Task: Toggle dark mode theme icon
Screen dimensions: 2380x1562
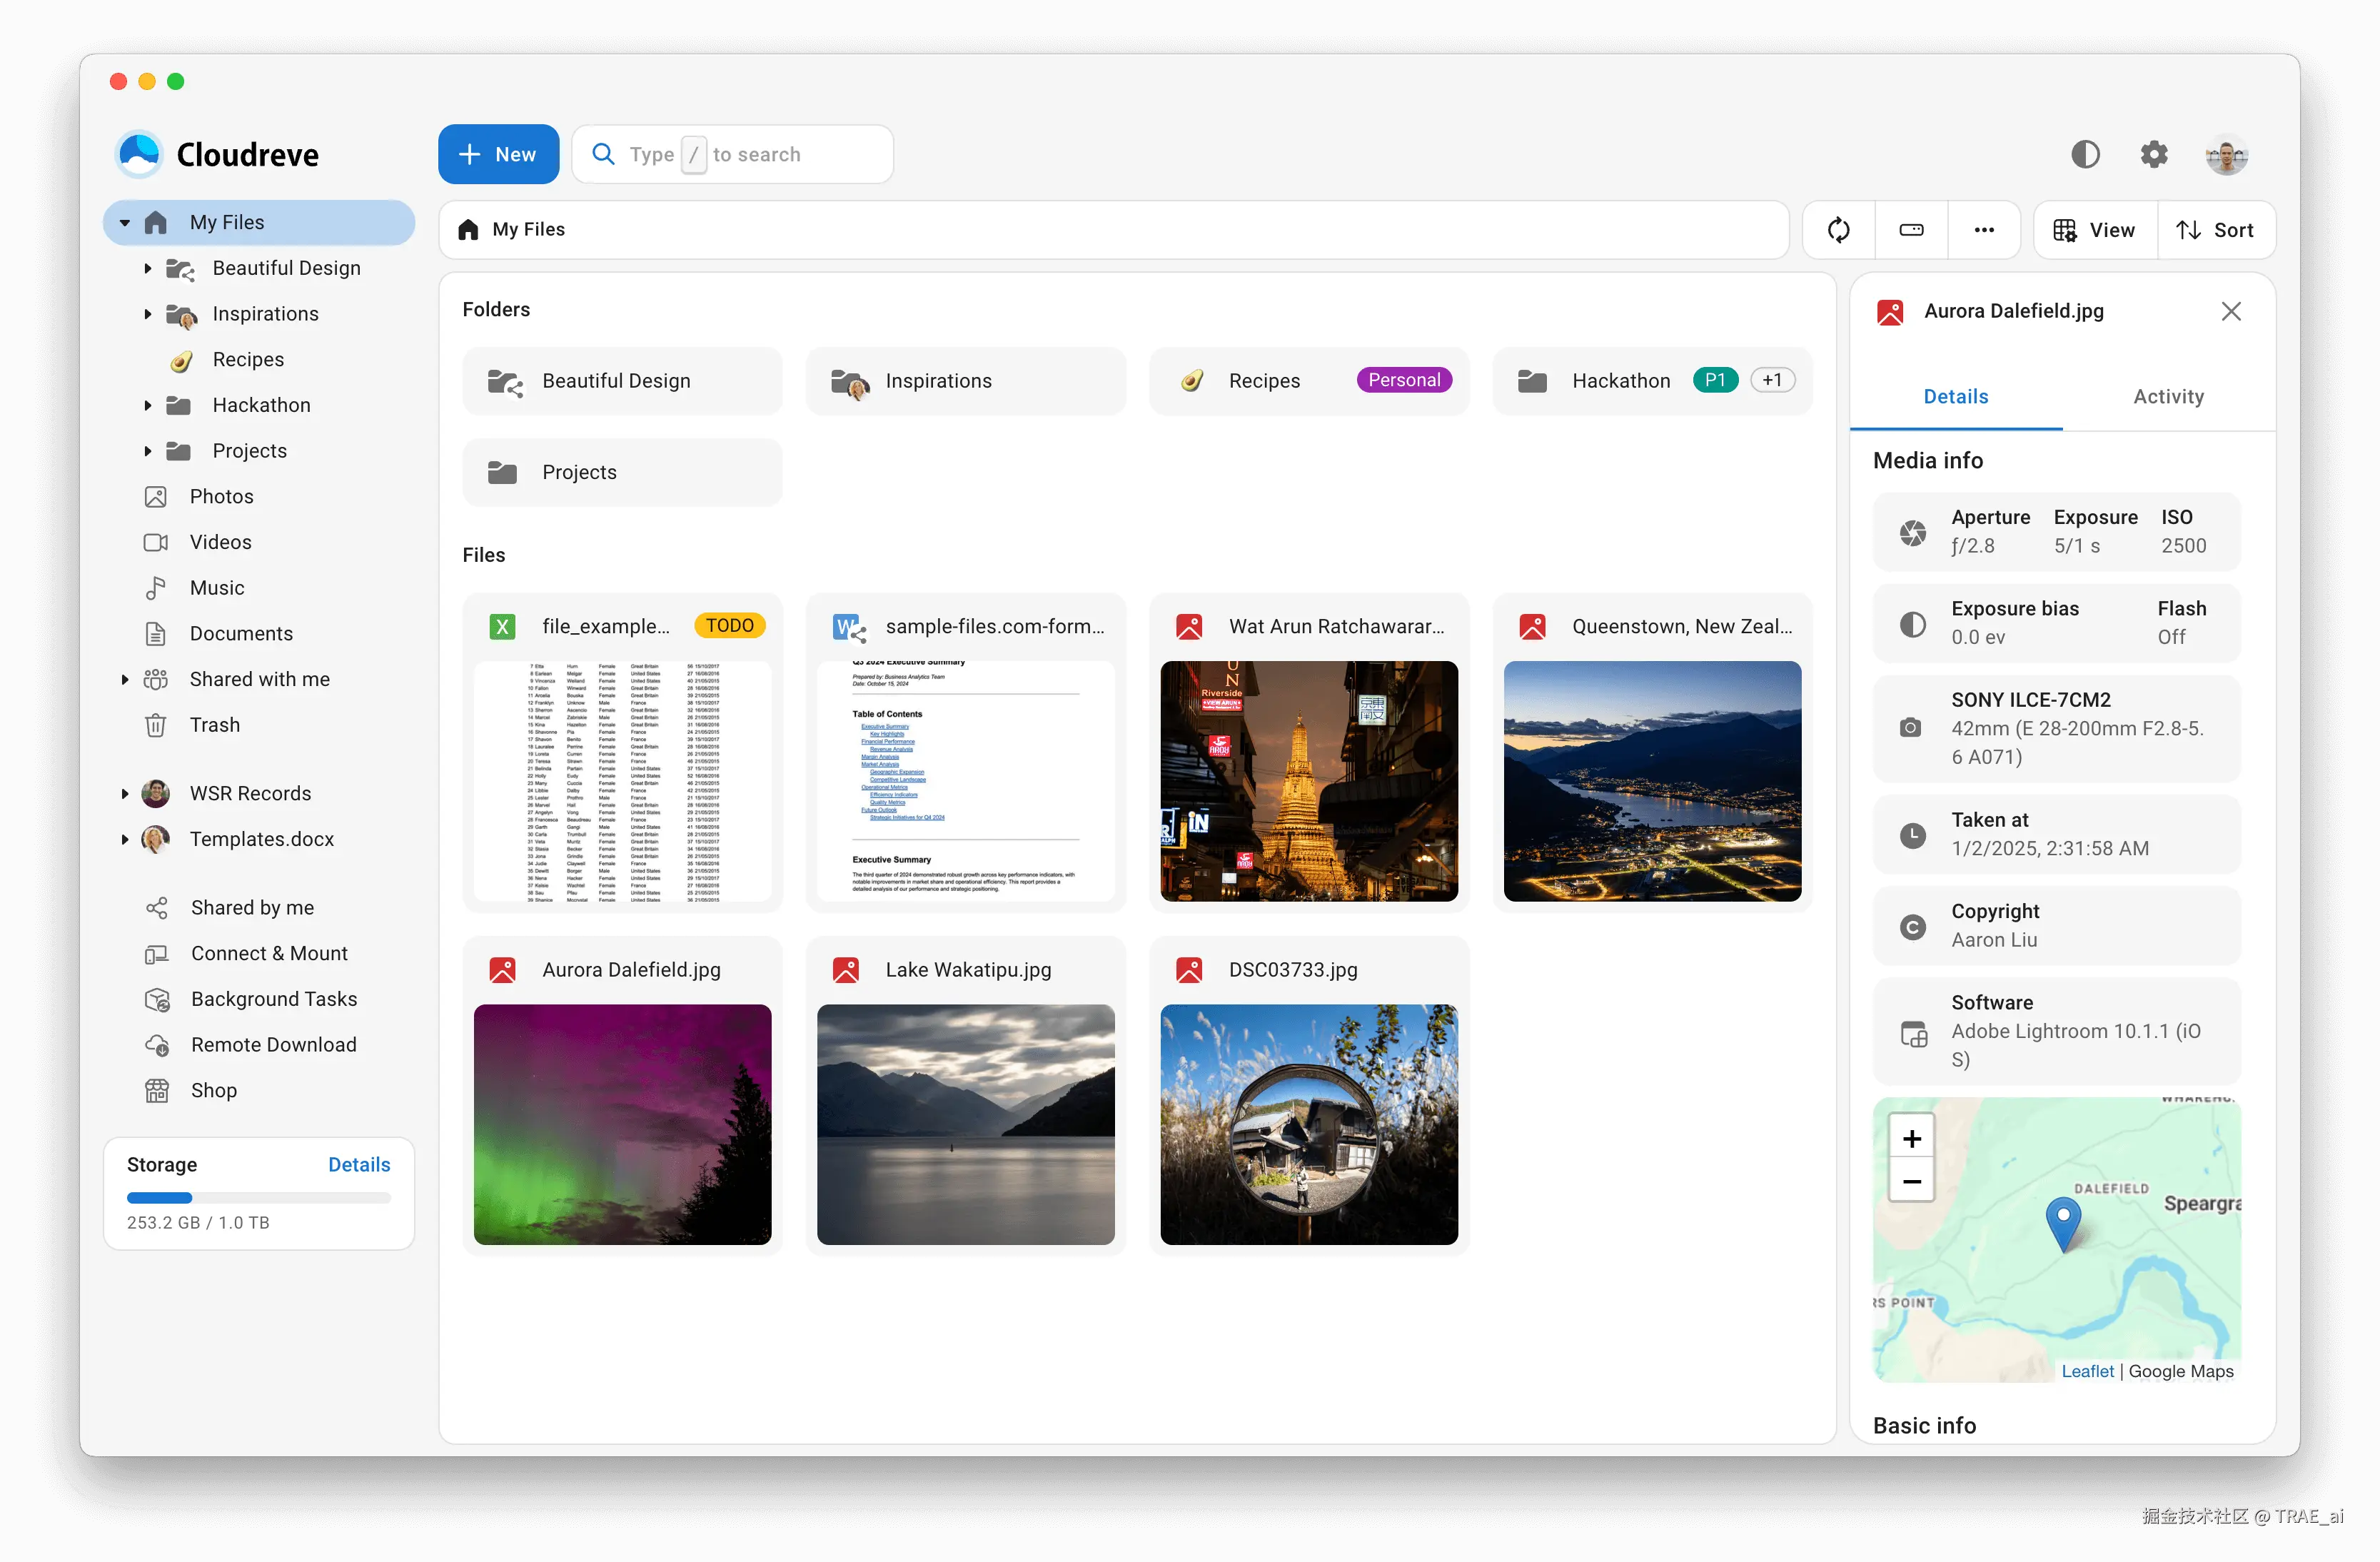Action: (x=2085, y=154)
